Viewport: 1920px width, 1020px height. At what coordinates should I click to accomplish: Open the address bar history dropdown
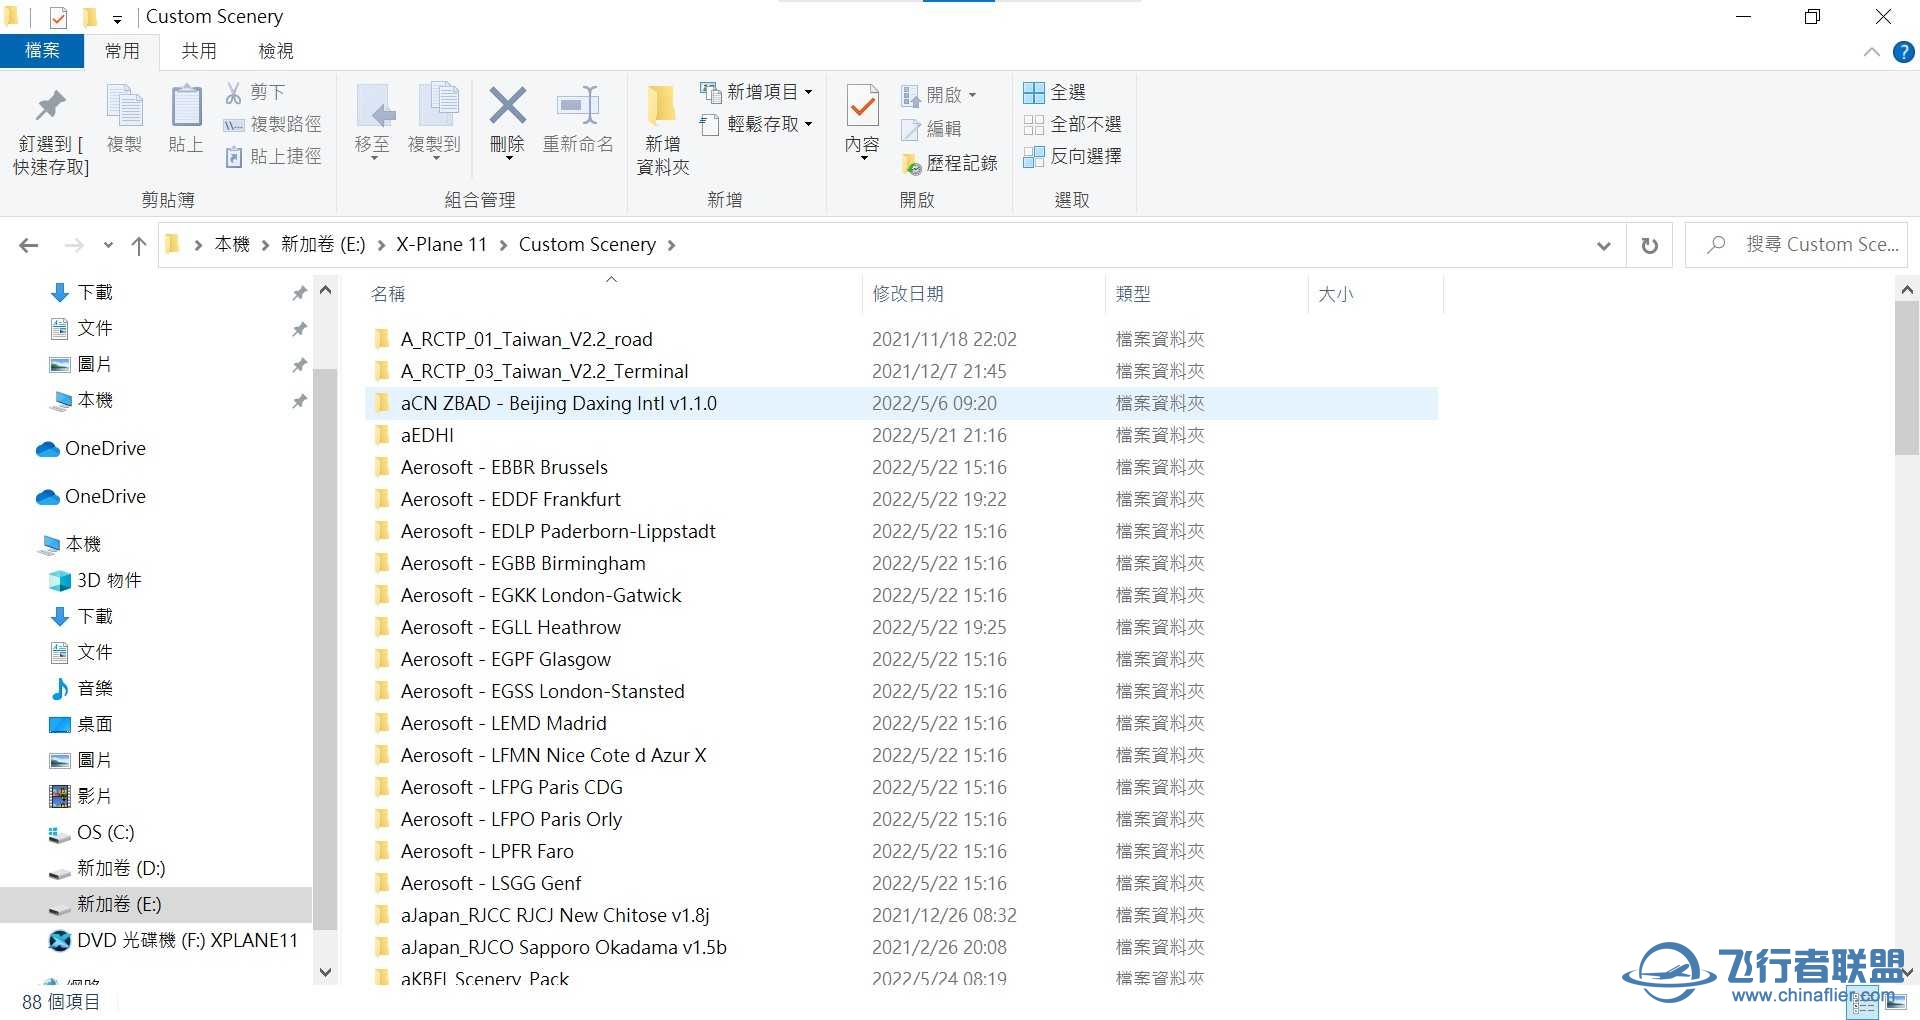[x=1602, y=244]
